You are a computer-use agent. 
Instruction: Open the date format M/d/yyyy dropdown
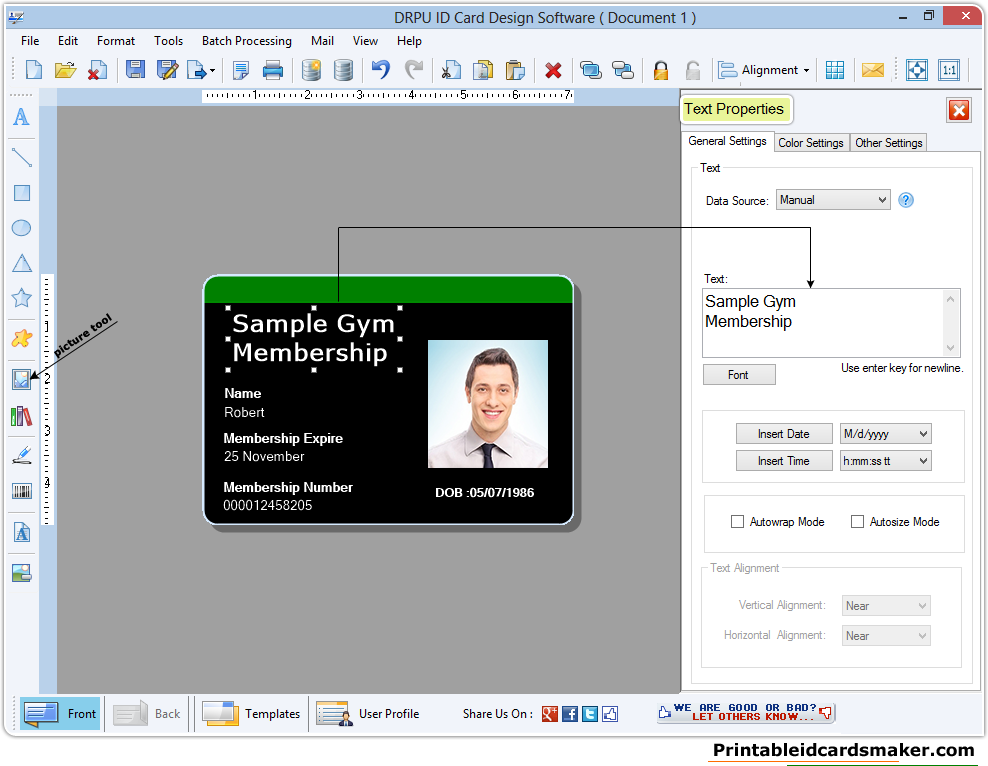pyautogui.click(x=885, y=433)
